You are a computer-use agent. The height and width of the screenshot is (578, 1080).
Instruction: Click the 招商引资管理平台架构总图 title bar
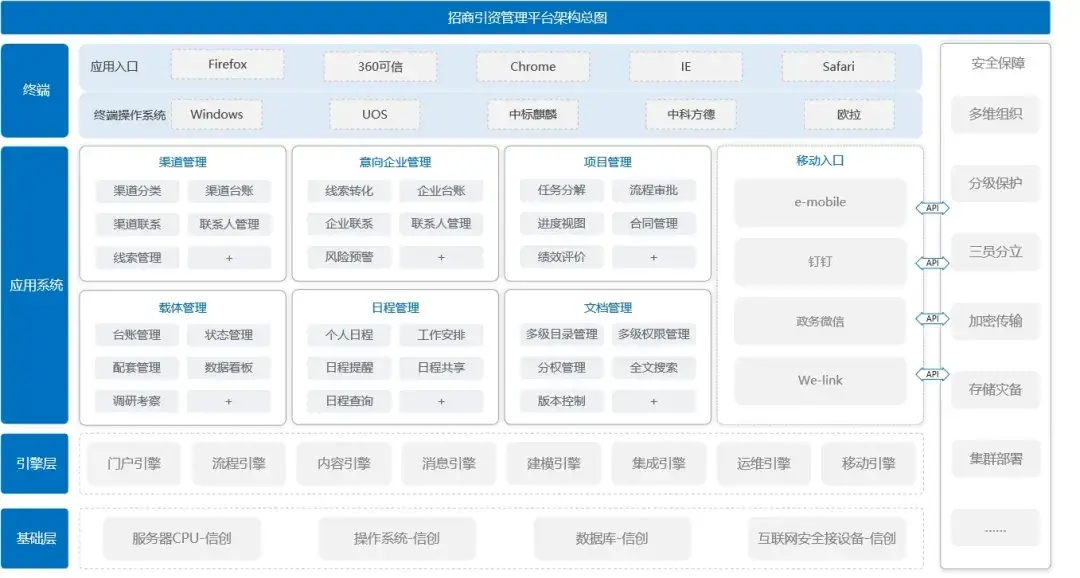click(x=526, y=17)
